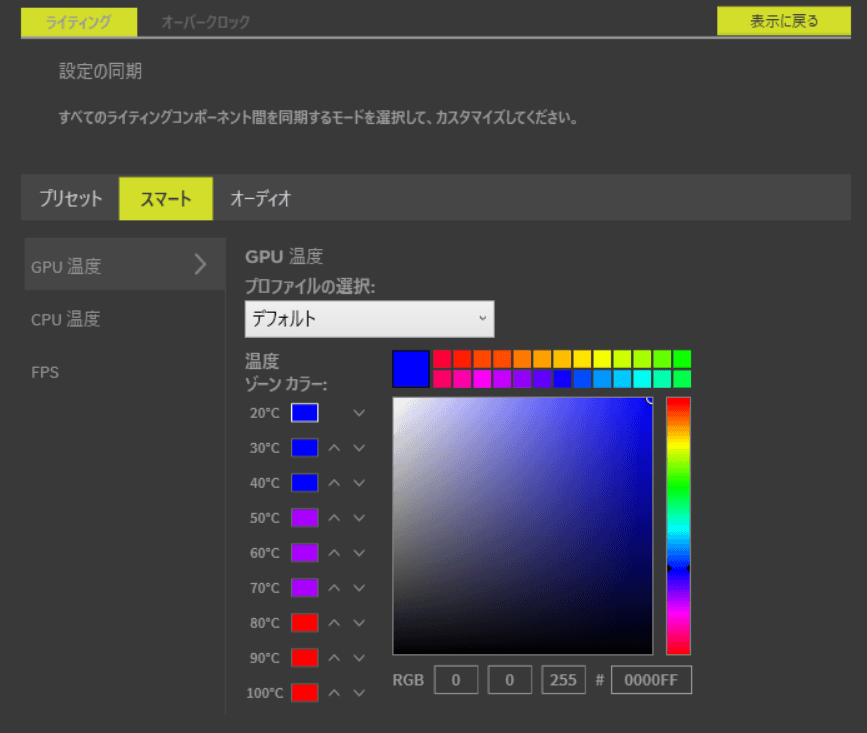
Task: Click in the blue saturation-brightness color field
Action: click(523, 526)
